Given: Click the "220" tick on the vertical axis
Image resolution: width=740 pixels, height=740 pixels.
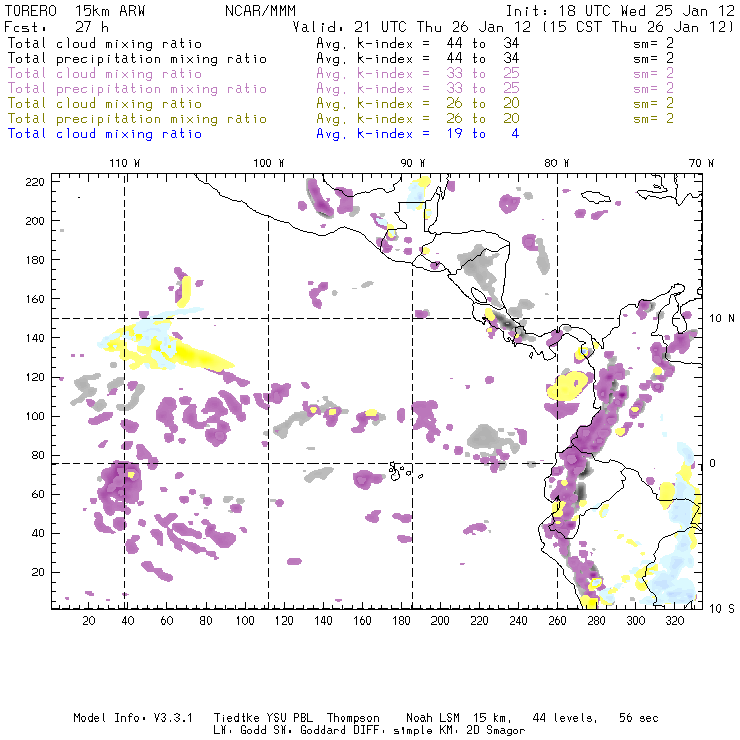Looking at the screenshot, I should tap(35, 182).
